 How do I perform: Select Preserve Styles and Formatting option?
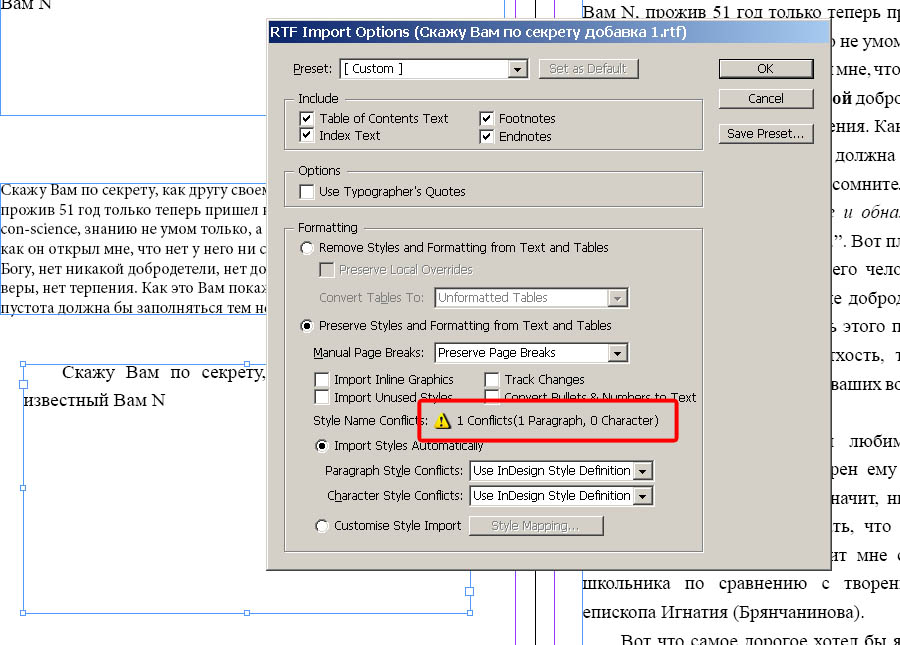pyautogui.click(x=307, y=326)
